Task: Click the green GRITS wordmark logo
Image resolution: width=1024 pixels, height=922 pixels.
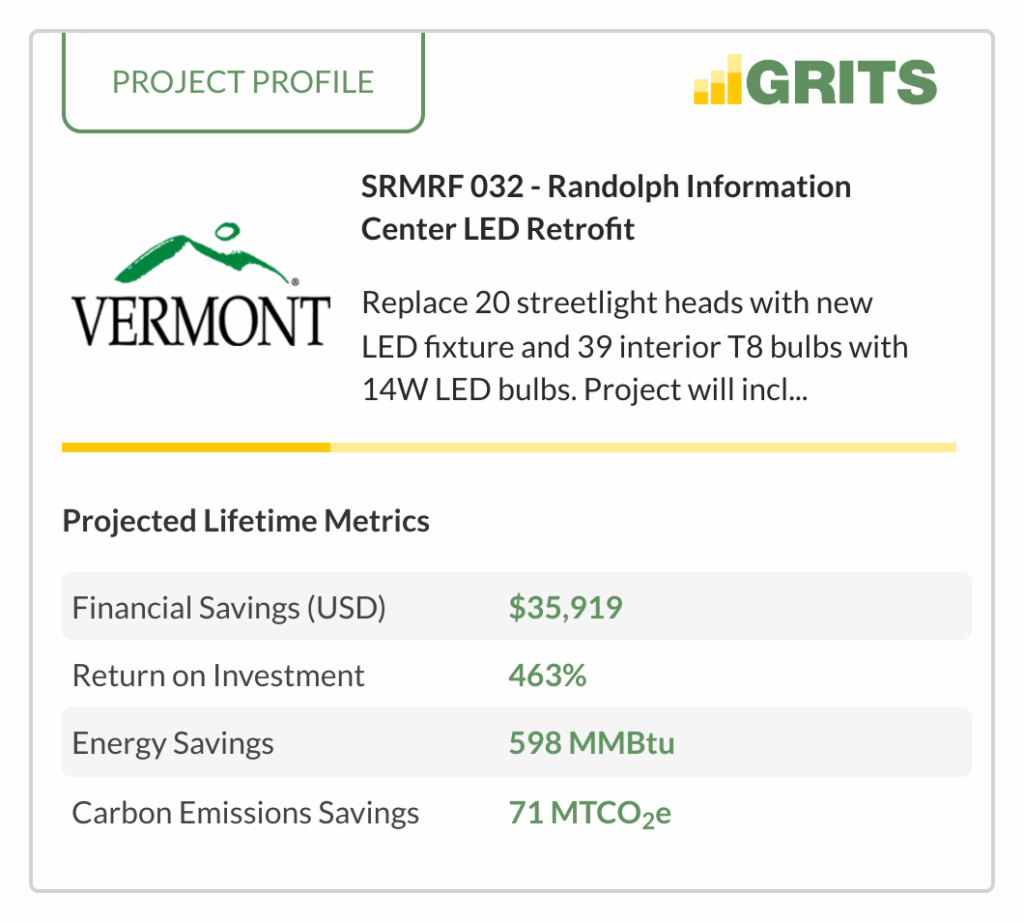Action: tap(841, 82)
